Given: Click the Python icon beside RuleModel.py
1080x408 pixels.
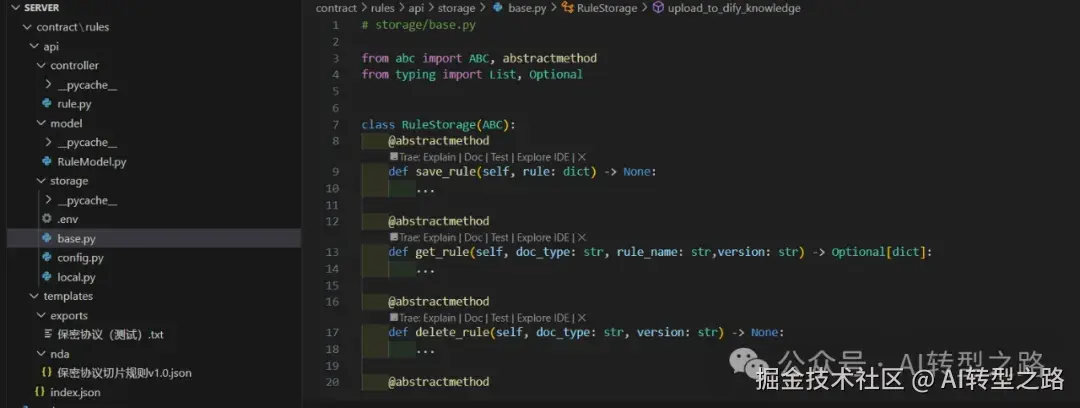Looking at the screenshot, I should click(x=47, y=162).
